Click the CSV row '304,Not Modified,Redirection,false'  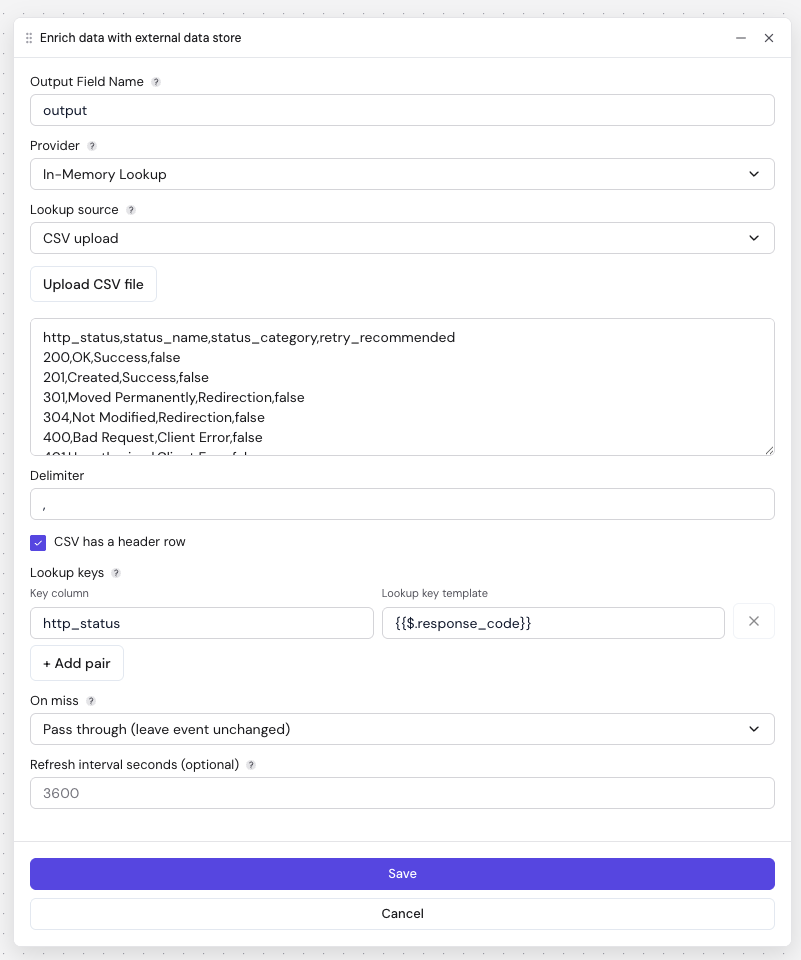pos(154,418)
